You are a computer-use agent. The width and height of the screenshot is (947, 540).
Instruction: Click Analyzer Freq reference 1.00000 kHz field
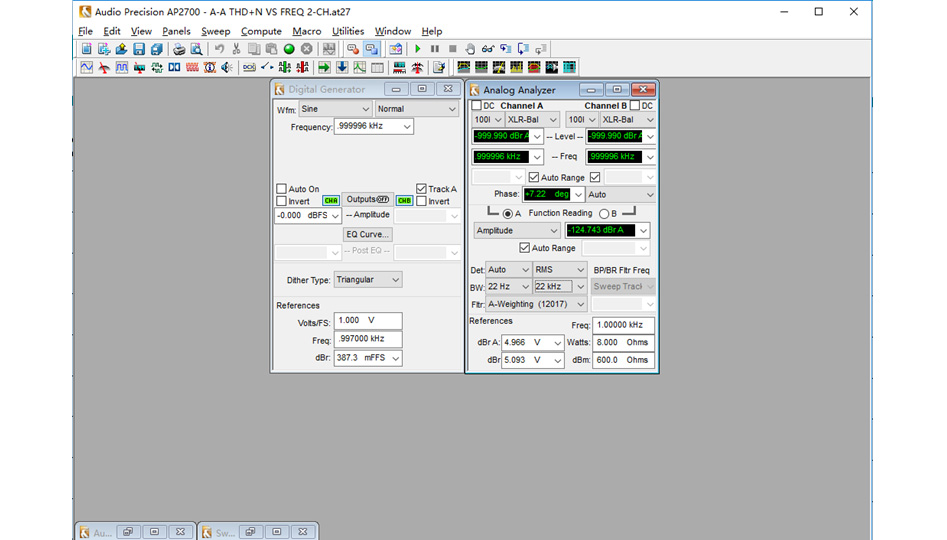tap(623, 325)
